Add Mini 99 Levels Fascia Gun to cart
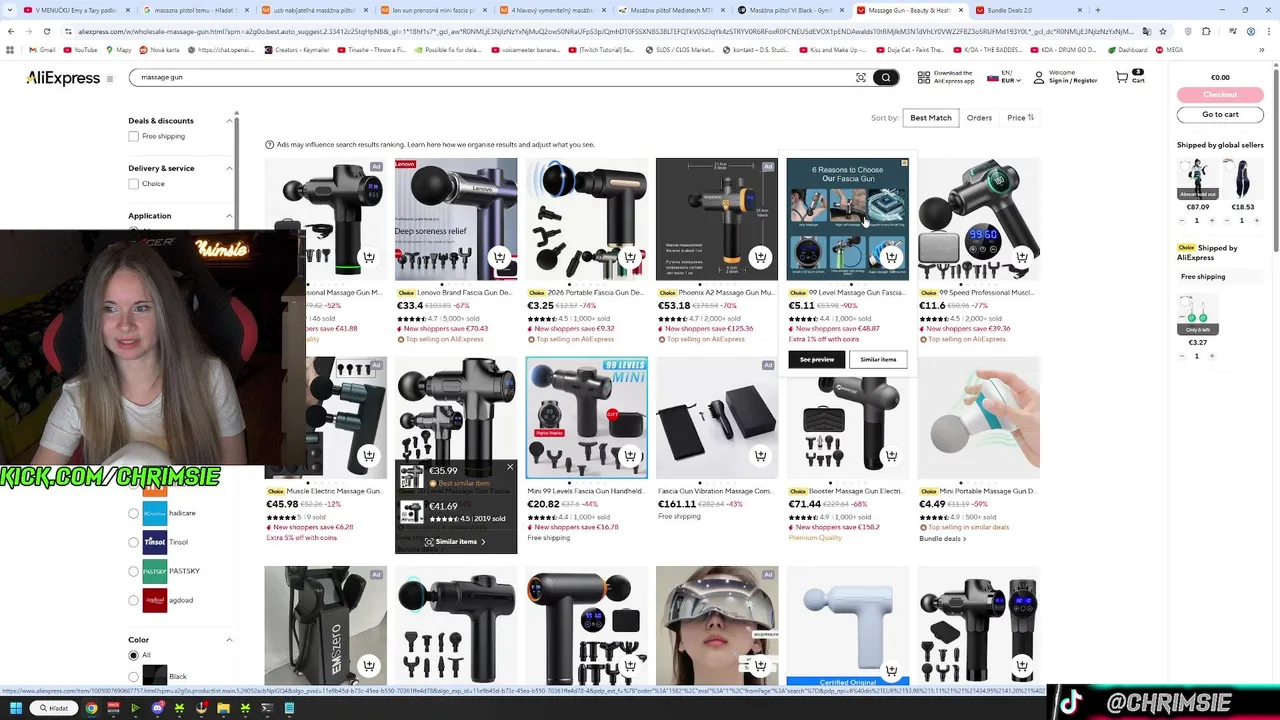Screen dimensions: 1280x720 630,456
